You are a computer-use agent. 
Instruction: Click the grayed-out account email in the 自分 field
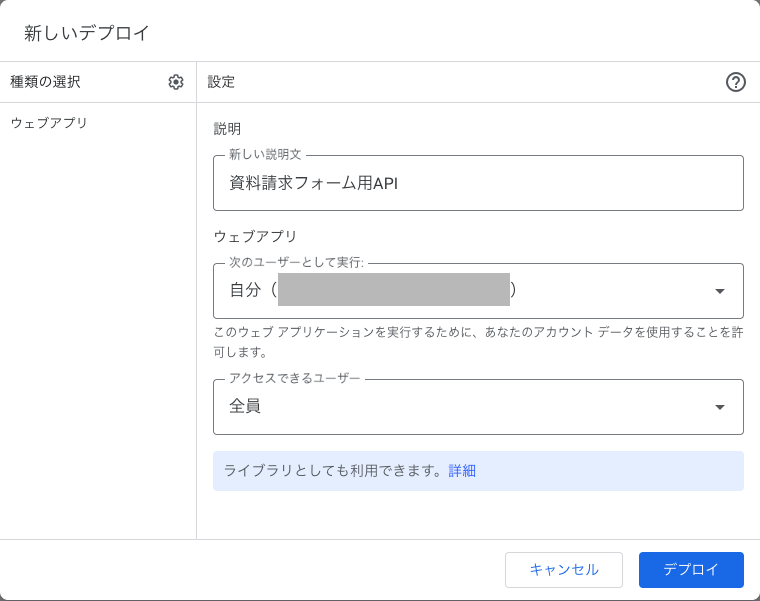(x=394, y=289)
